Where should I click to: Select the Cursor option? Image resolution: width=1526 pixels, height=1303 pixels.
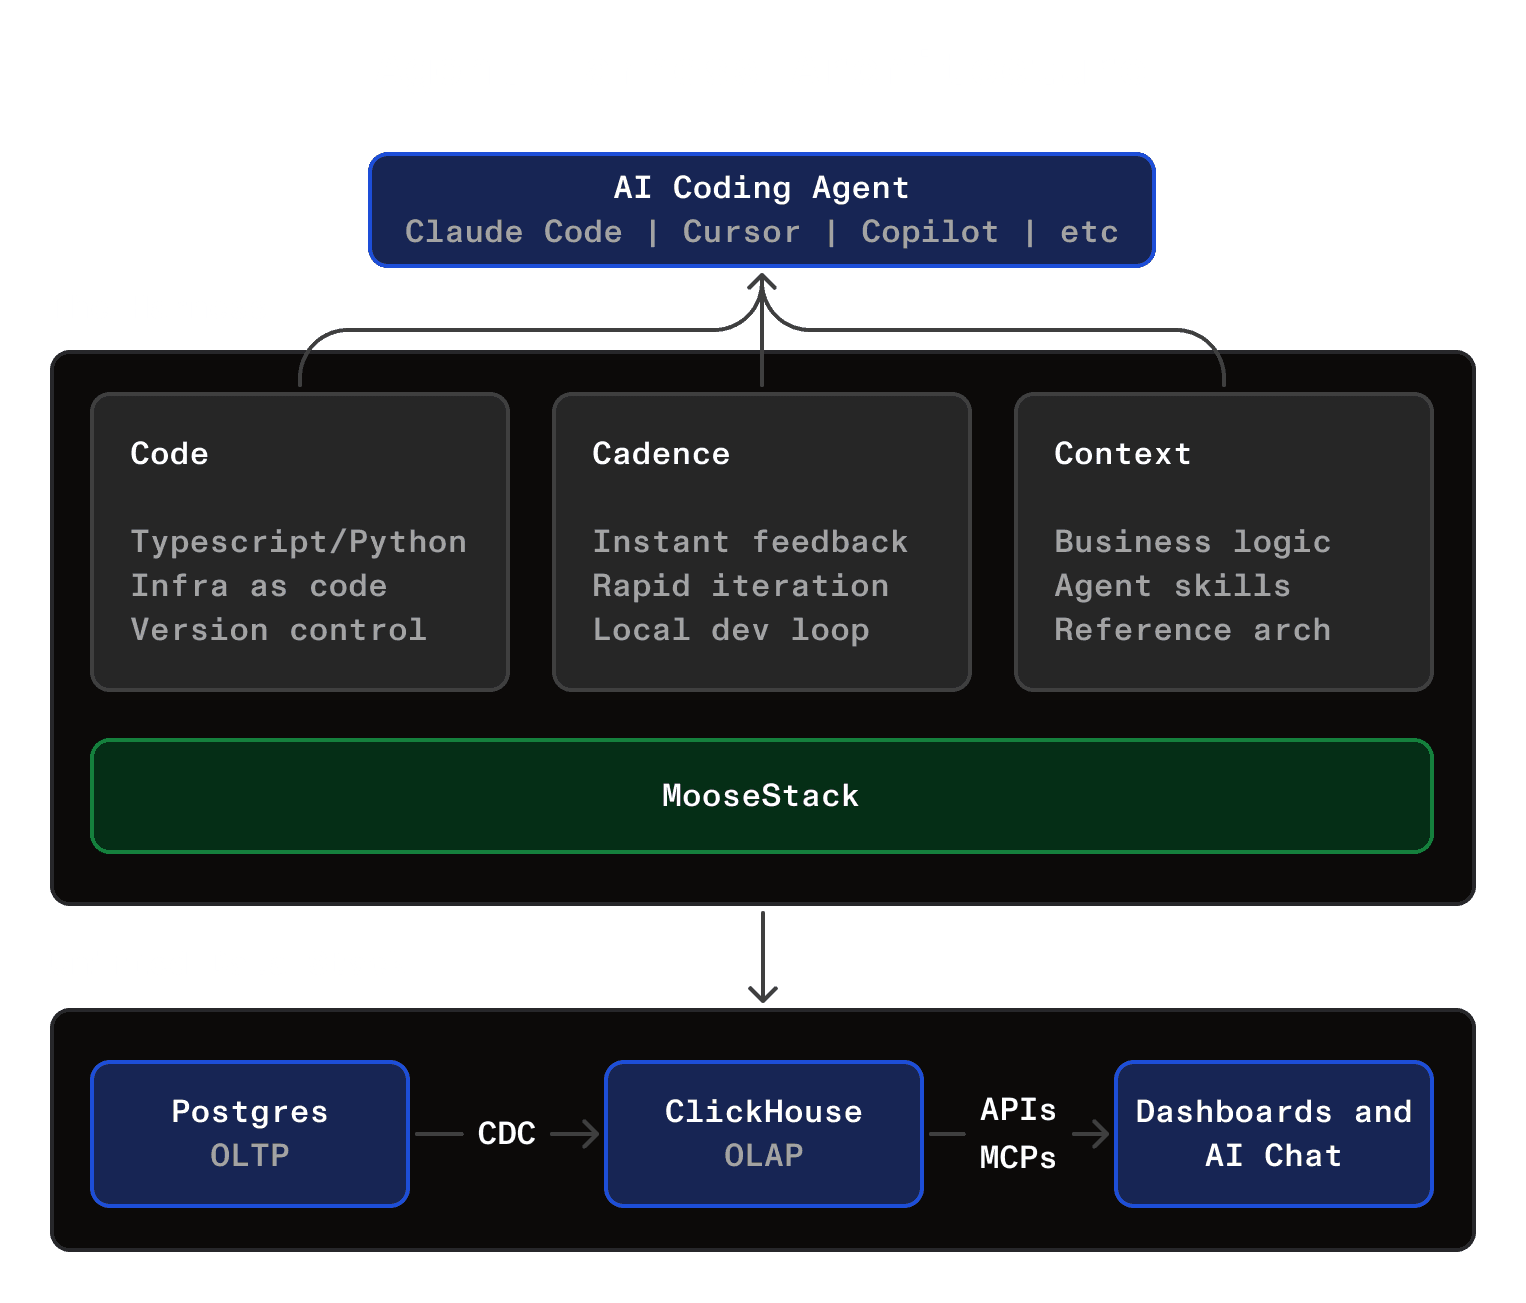[x=741, y=231]
